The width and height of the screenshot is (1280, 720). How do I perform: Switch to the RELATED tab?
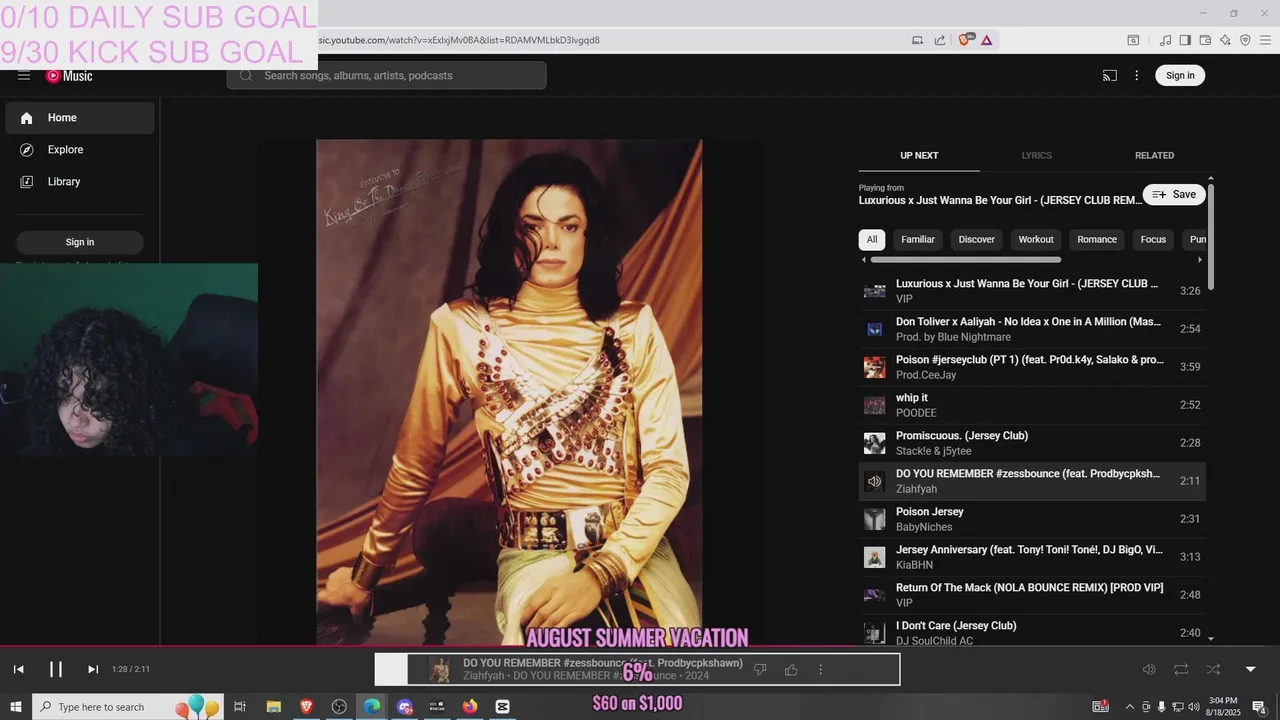pyautogui.click(x=1154, y=155)
